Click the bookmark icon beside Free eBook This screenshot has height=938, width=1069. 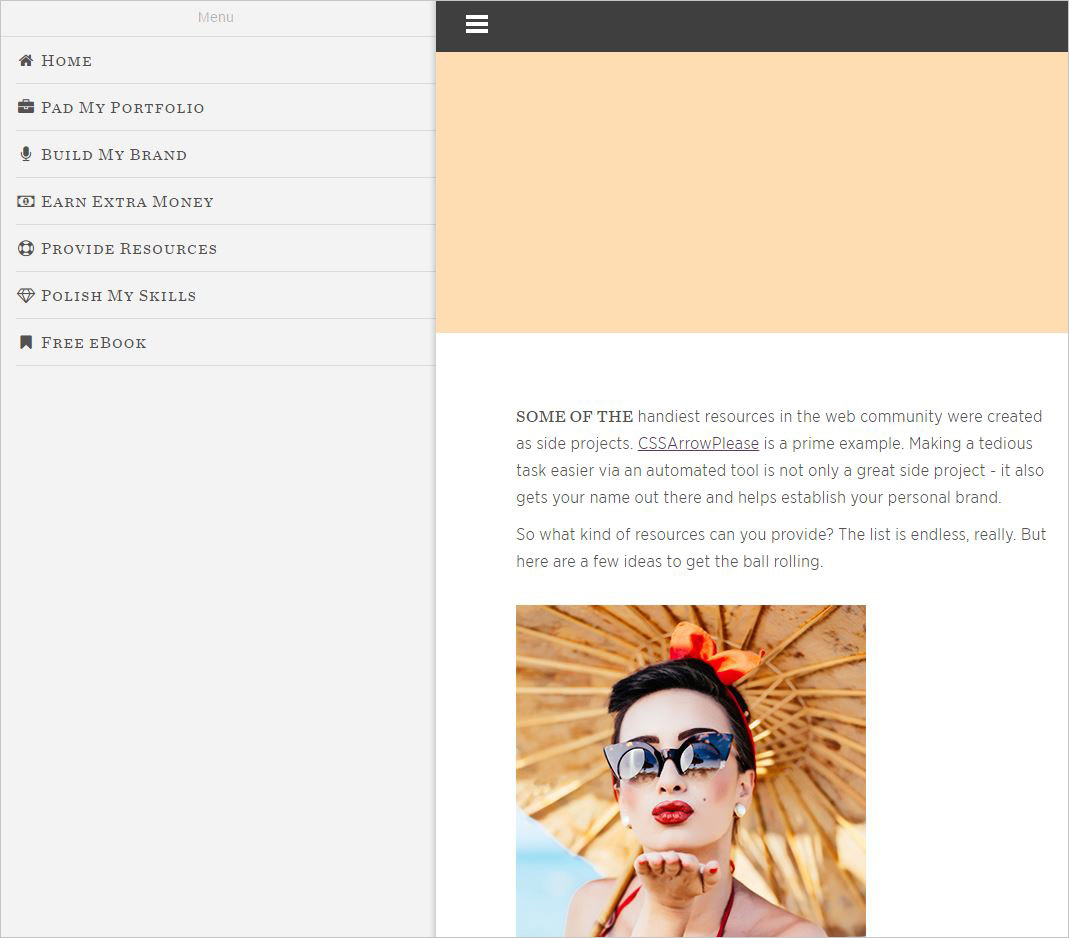pos(26,342)
